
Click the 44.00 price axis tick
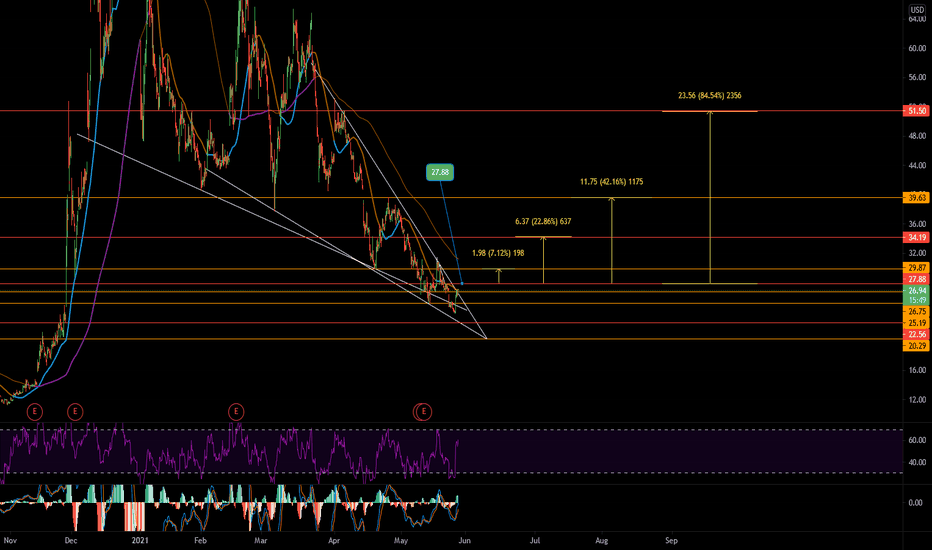tap(917, 166)
